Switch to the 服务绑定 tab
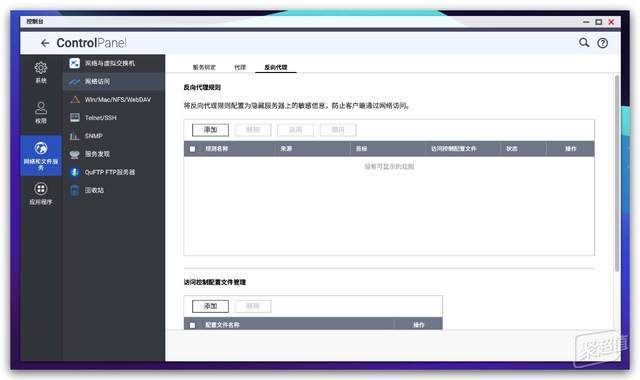 (x=204, y=67)
